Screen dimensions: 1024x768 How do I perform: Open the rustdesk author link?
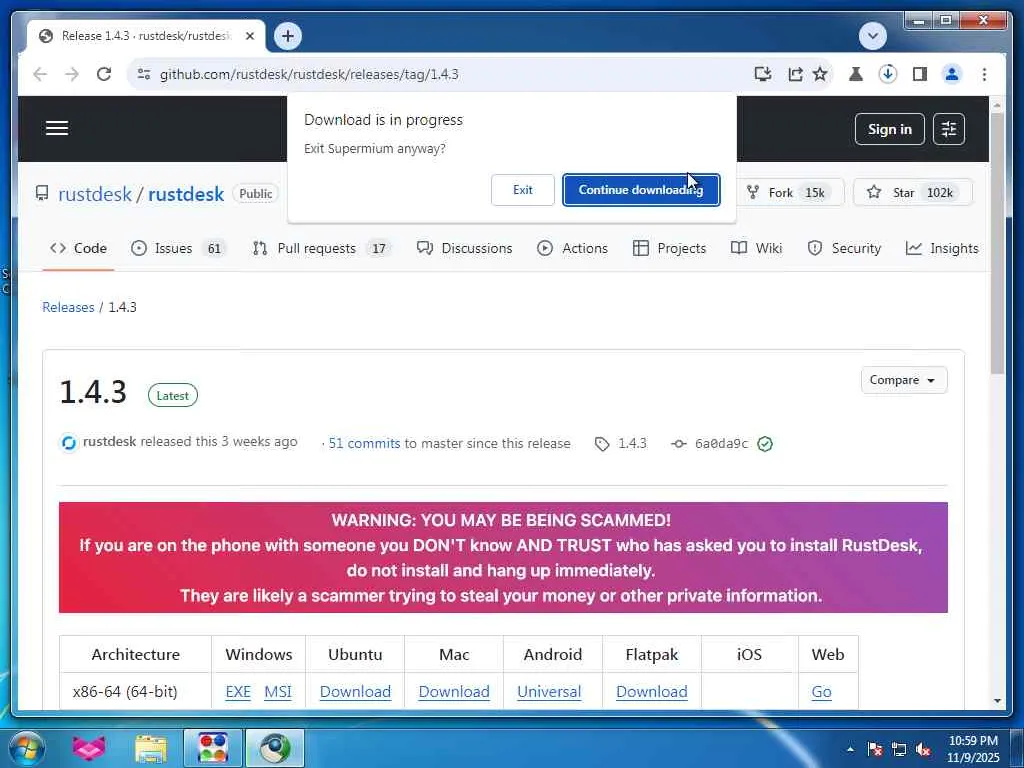point(109,442)
